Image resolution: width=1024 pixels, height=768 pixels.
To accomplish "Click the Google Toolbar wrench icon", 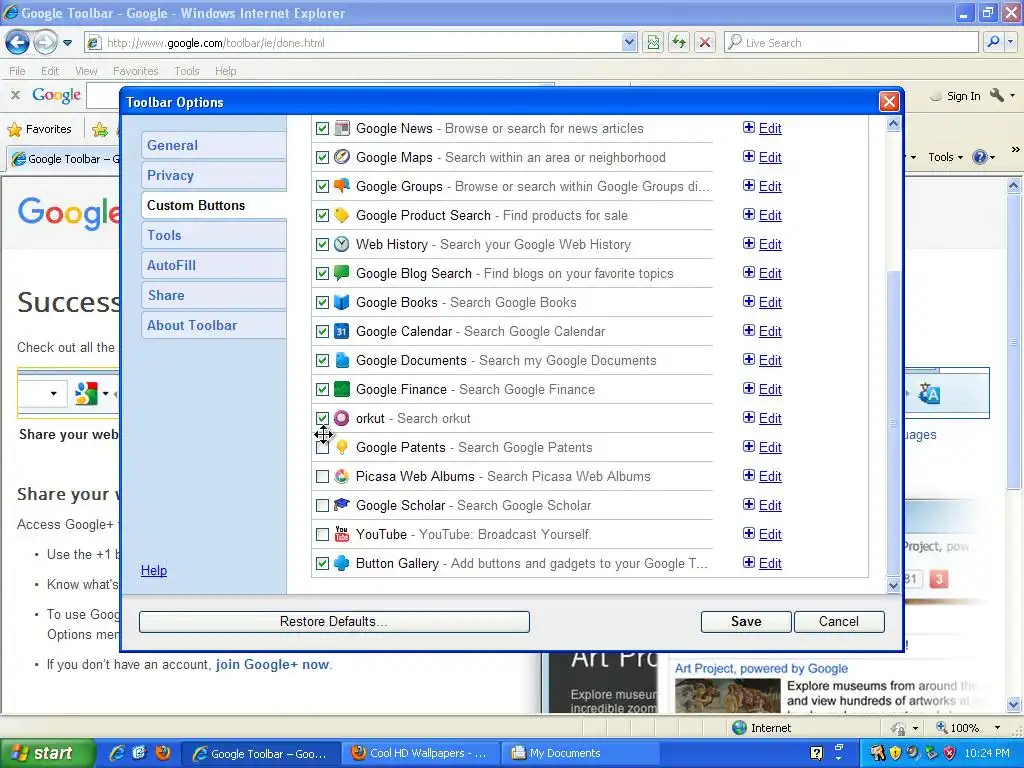I will pyautogui.click(x=997, y=95).
